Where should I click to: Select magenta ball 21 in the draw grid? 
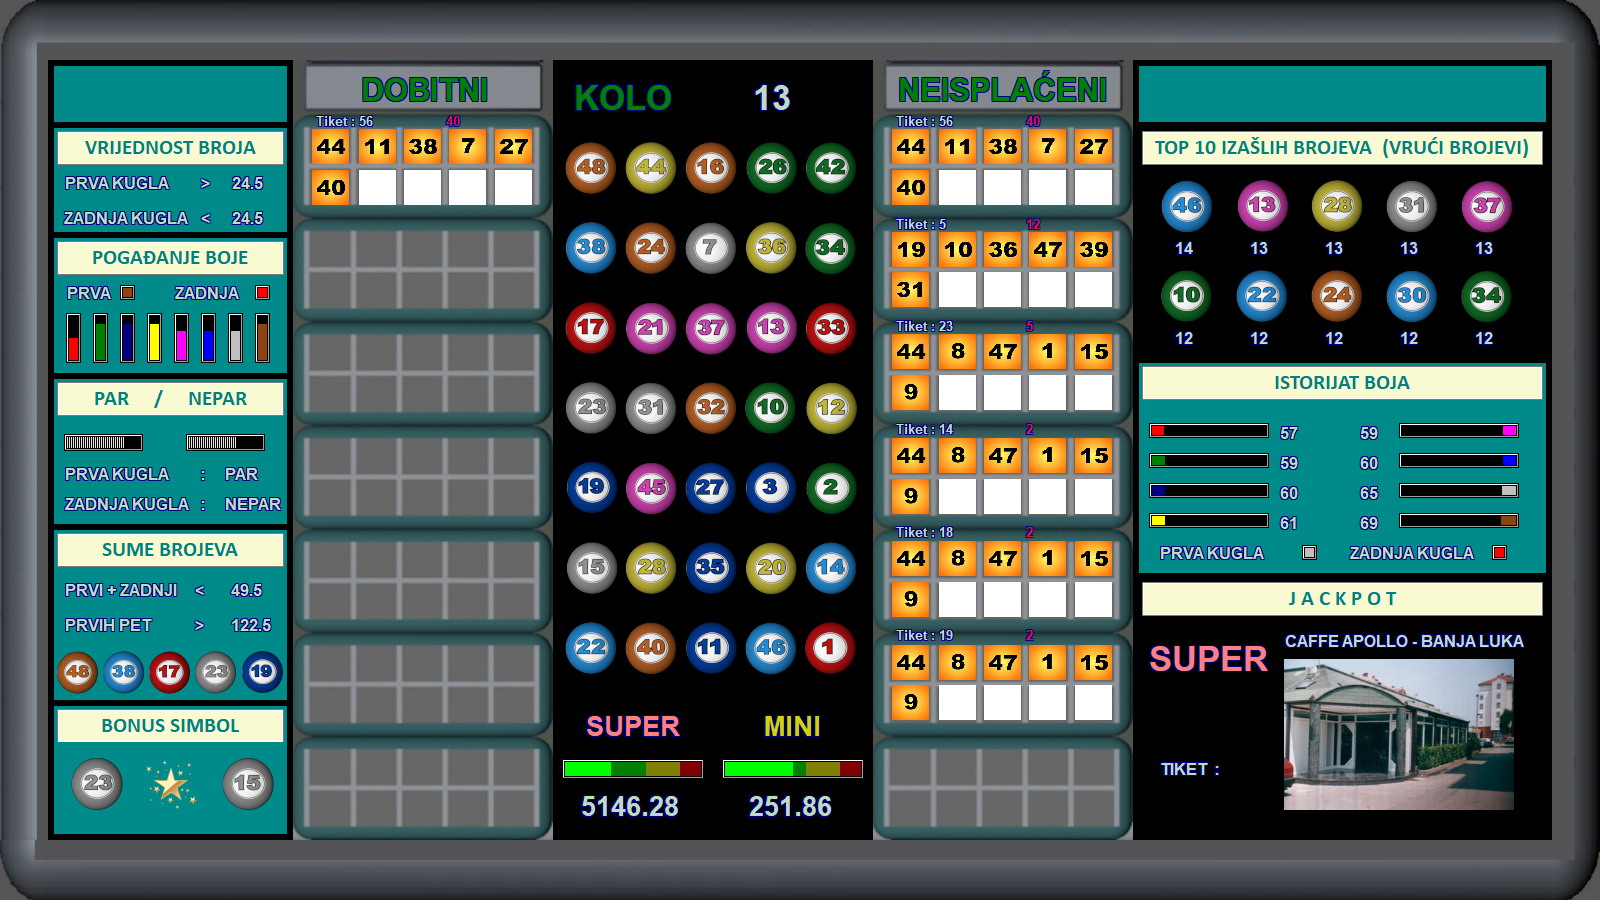click(650, 327)
